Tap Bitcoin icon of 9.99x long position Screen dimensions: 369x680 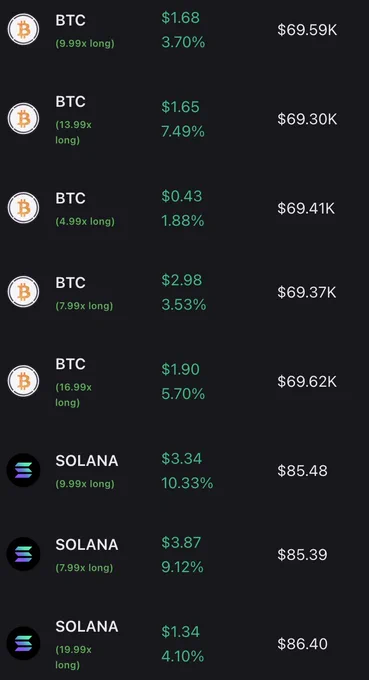pyautogui.click(x=23, y=29)
